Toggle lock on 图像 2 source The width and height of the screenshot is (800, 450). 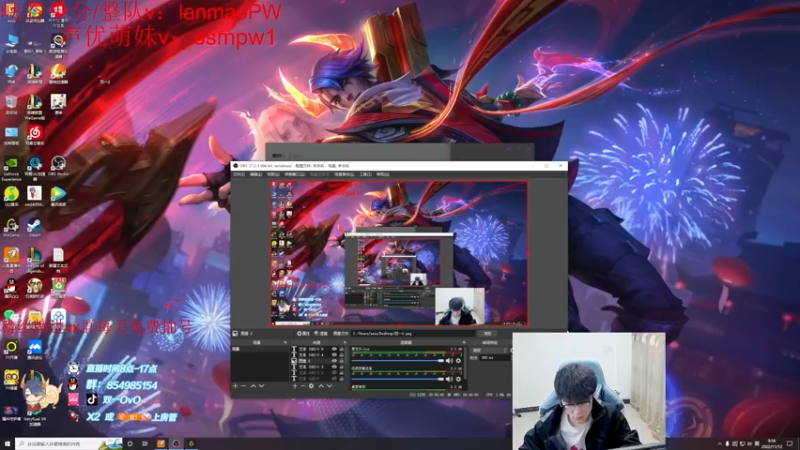coord(341,361)
